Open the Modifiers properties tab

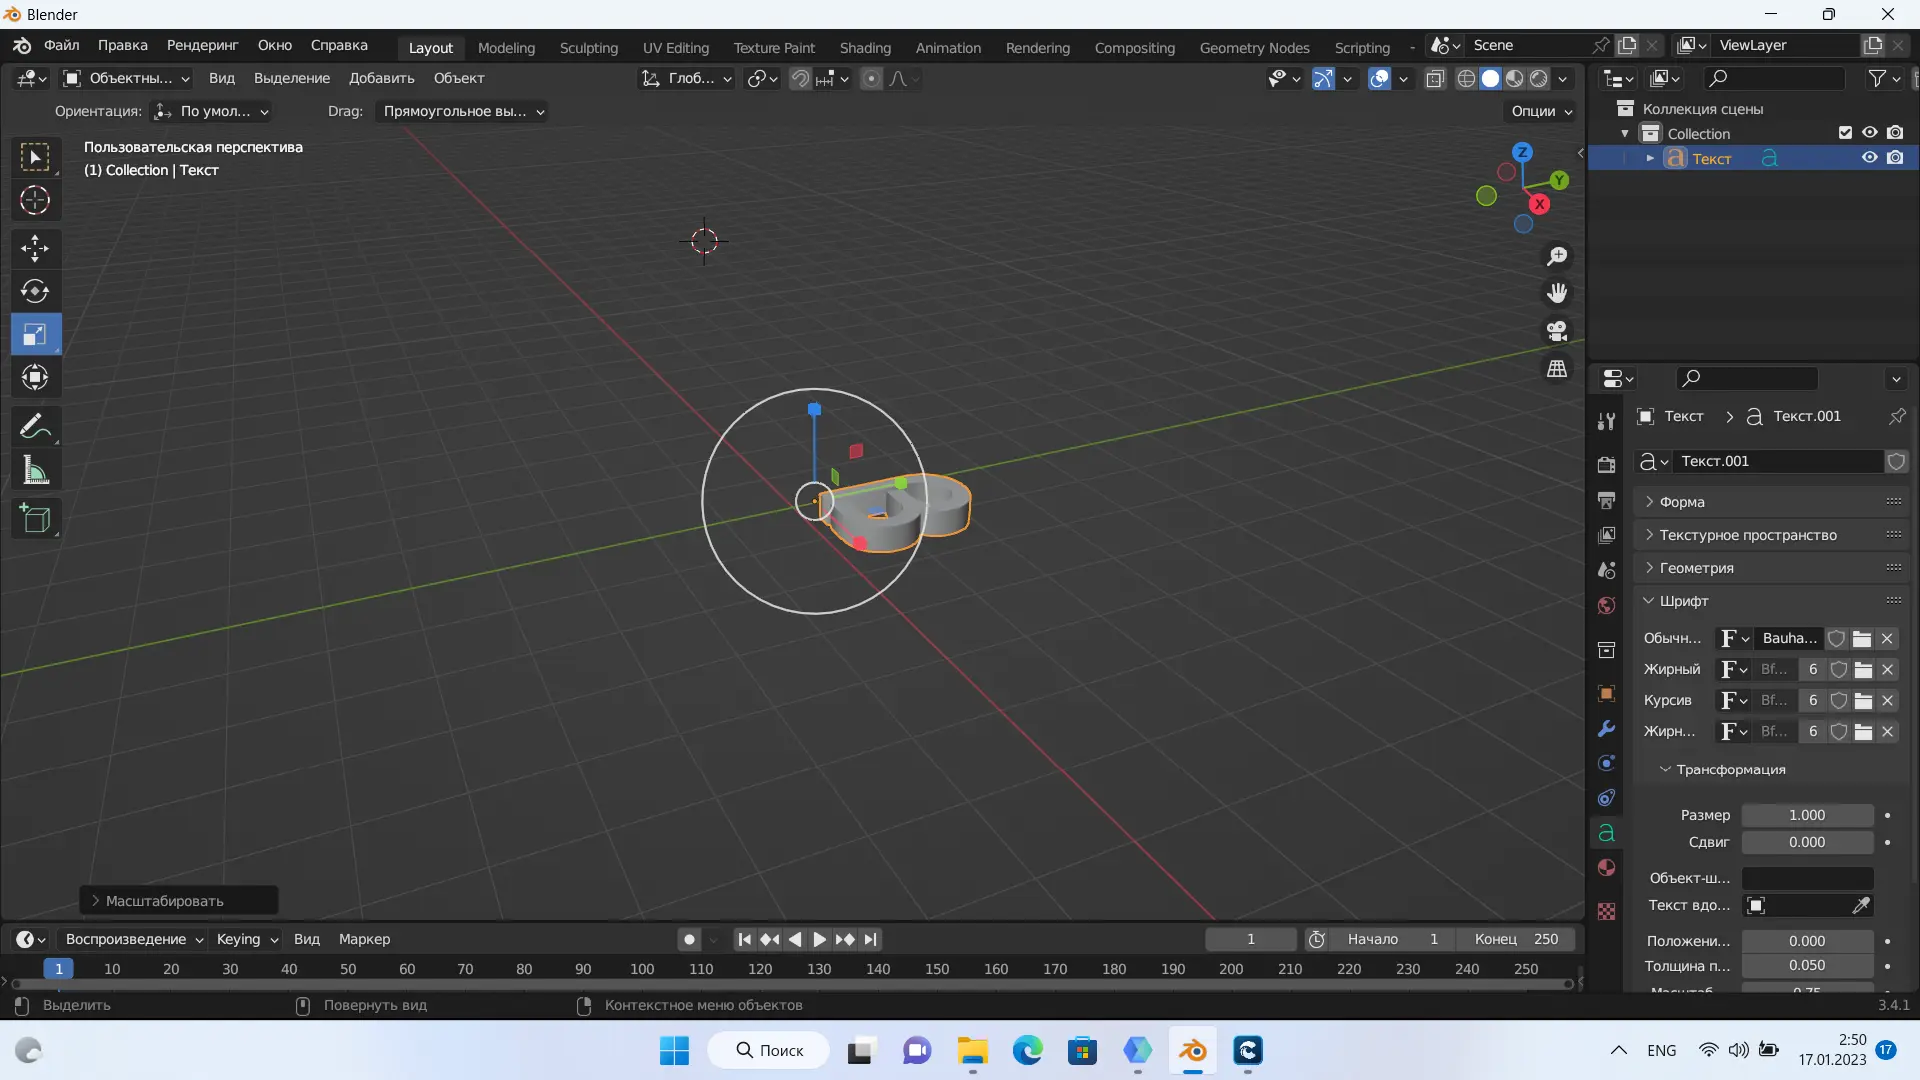(1606, 728)
